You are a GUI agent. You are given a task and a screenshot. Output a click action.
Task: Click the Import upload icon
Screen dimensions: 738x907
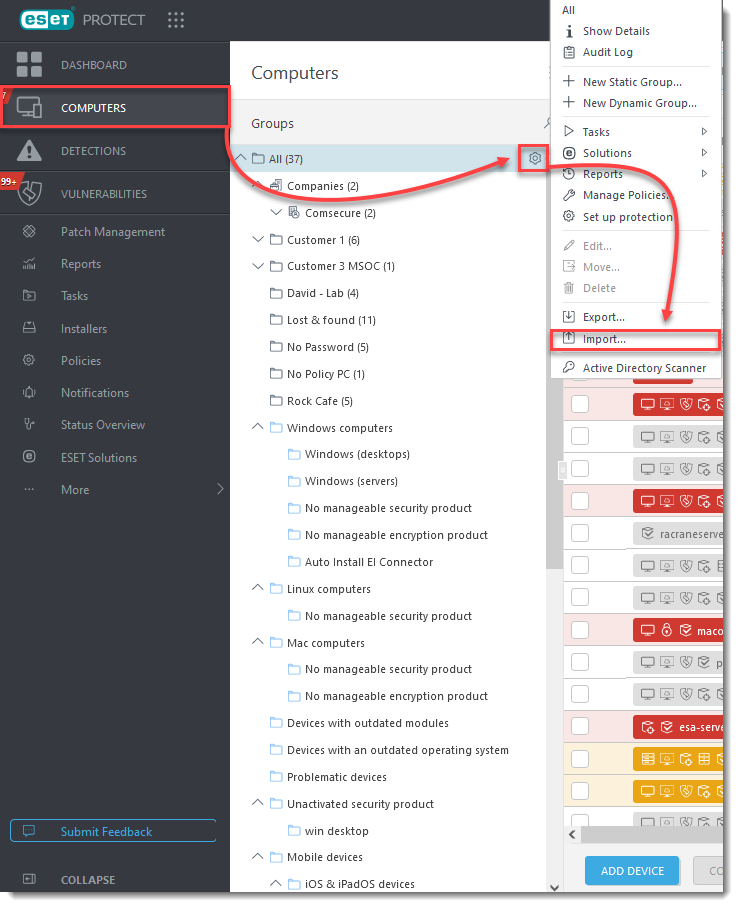569,338
